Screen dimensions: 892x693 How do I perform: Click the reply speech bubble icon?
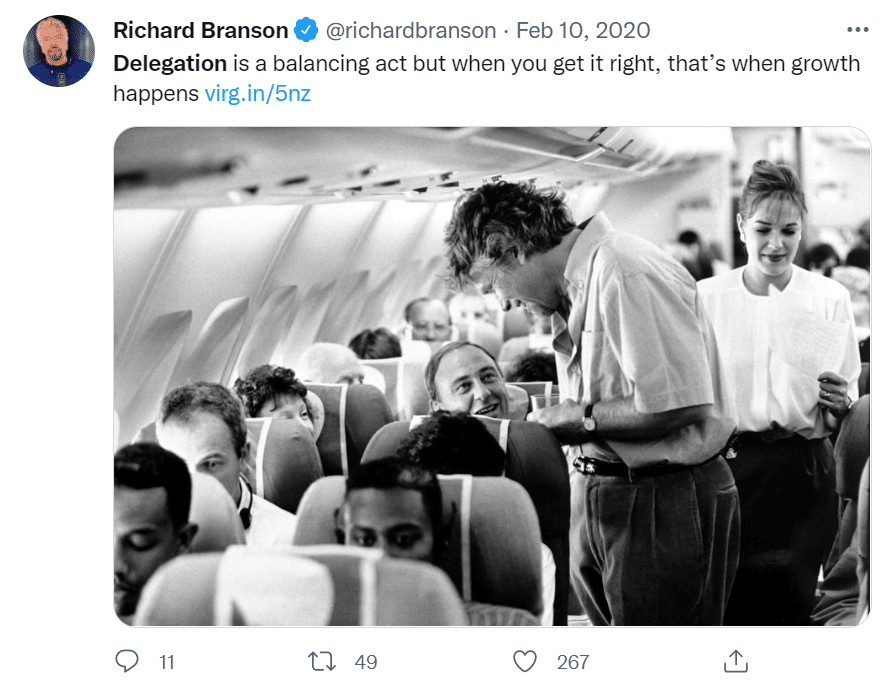click(x=127, y=661)
